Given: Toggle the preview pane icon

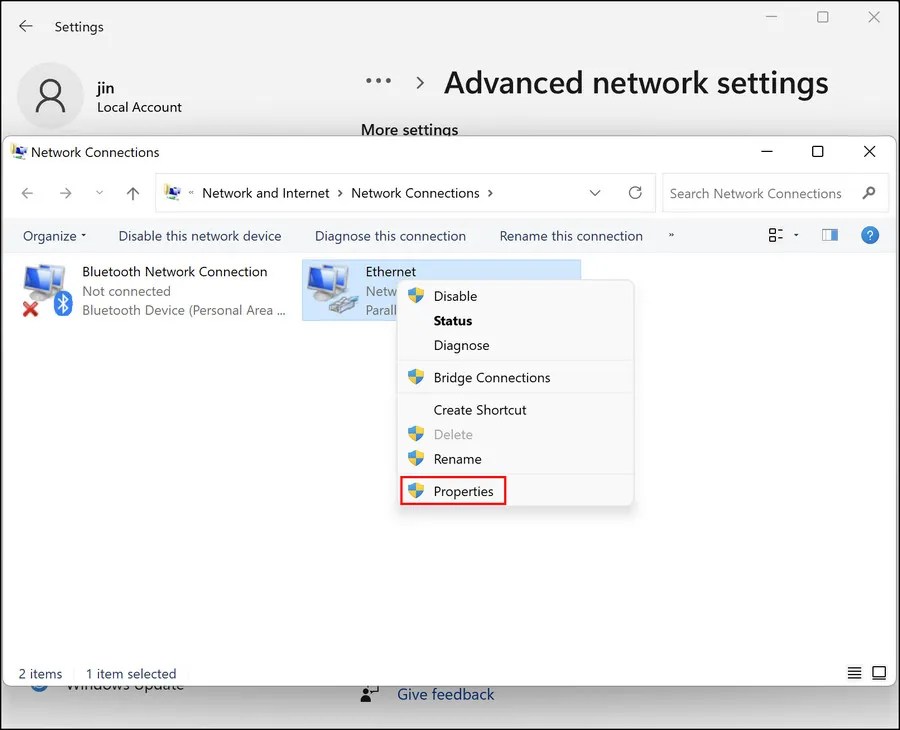Looking at the screenshot, I should point(829,235).
